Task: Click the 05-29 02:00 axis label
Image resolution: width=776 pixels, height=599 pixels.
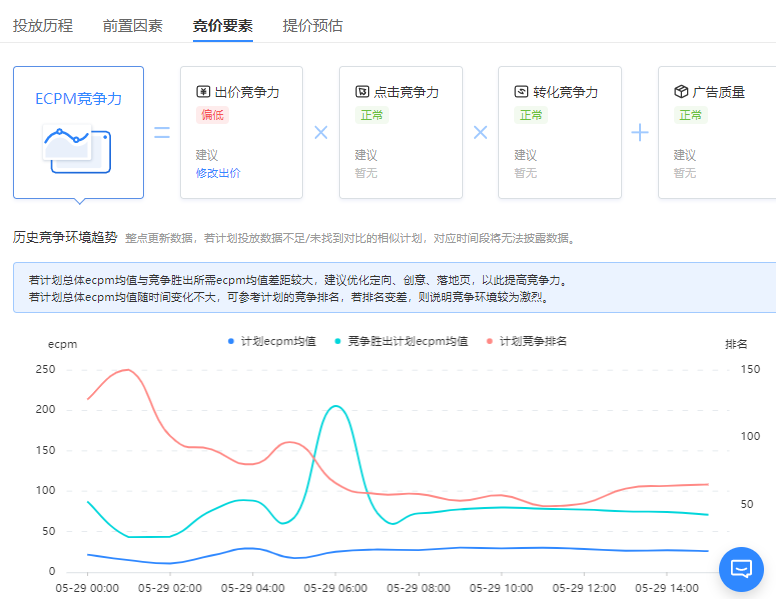Action: [x=170, y=588]
